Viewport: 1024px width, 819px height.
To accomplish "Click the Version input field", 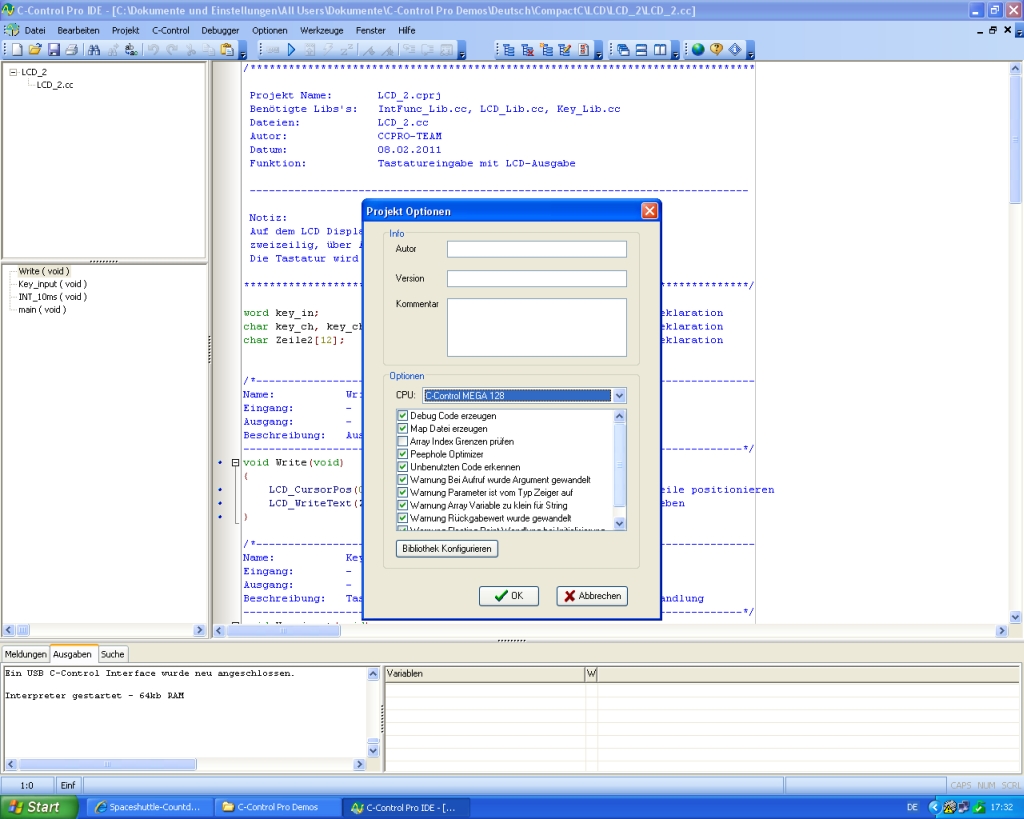I will 537,279.
